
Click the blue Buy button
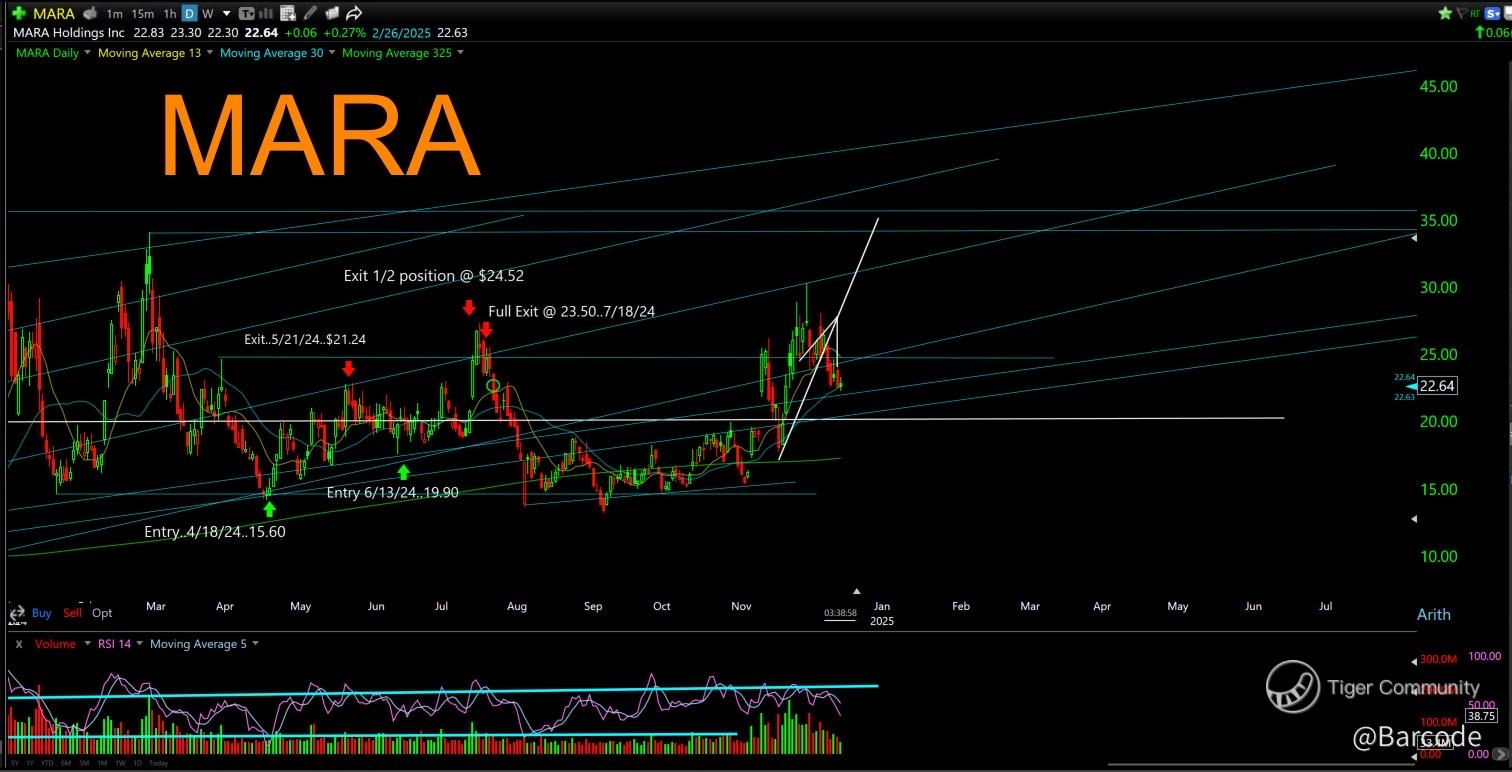[x=41, y=613]
